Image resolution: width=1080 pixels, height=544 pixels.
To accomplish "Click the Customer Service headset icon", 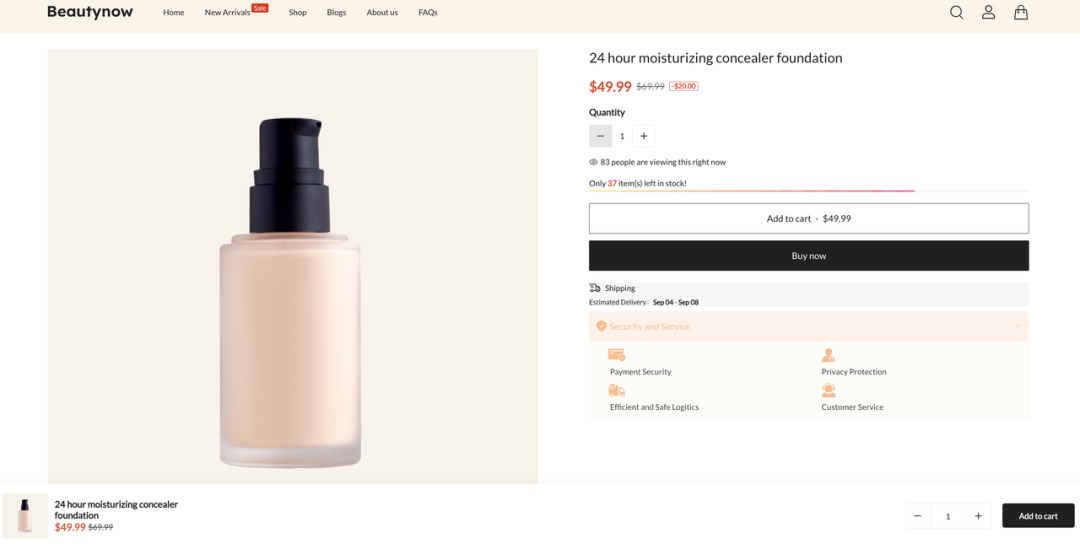I will [x=828, y=390].
